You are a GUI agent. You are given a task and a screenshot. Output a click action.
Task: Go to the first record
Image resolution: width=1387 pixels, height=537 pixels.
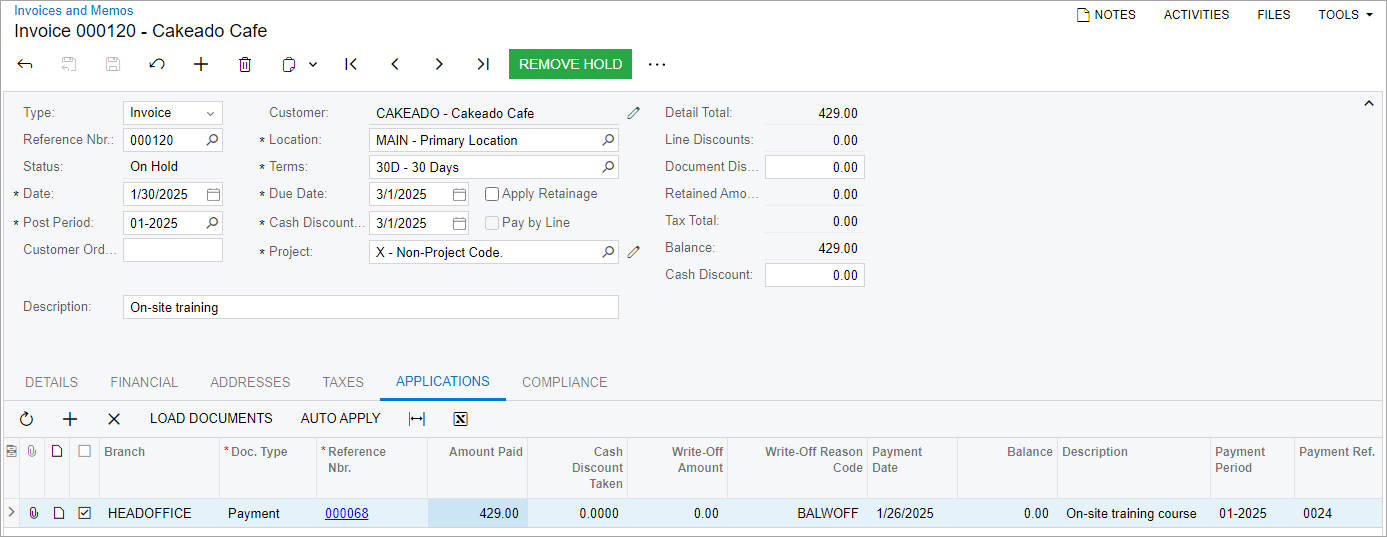pos(351,64)
